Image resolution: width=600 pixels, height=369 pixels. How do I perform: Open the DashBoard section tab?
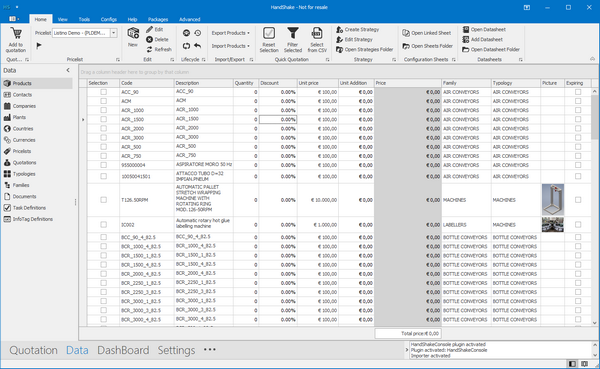[x=123, y=350]
